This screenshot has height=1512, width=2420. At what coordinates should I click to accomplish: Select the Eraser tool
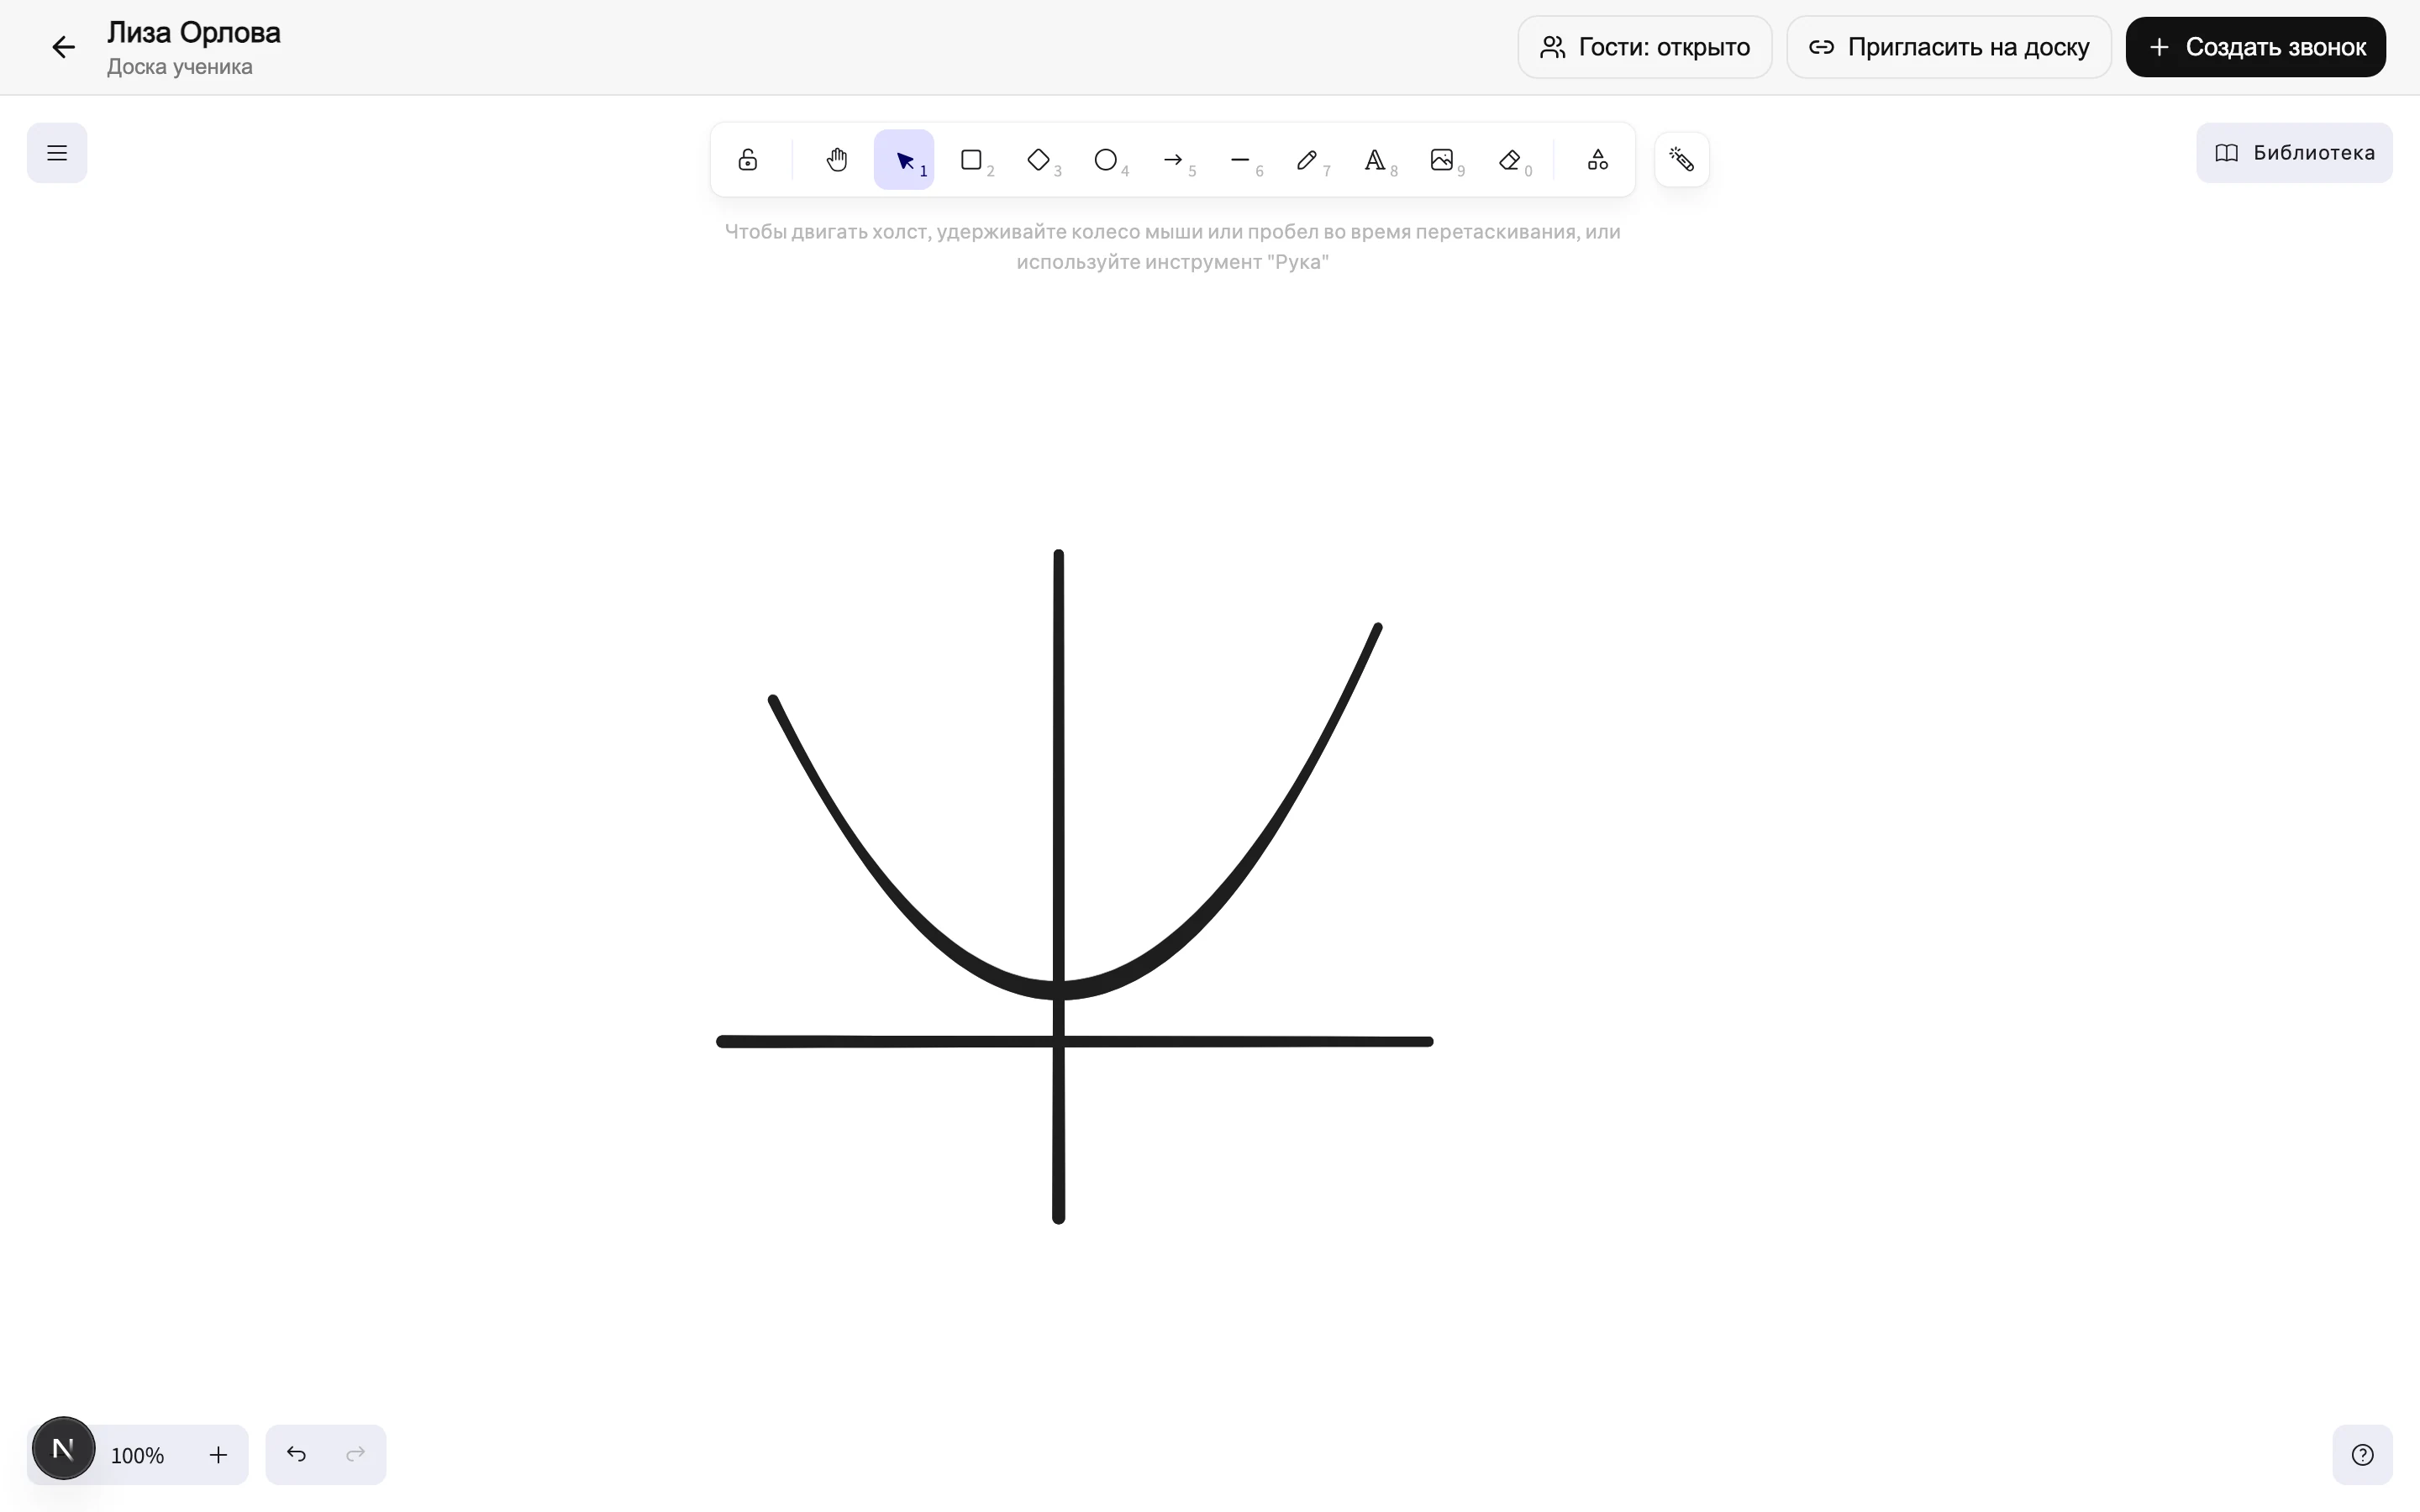pyautogui.click(x=1510, y=160)
